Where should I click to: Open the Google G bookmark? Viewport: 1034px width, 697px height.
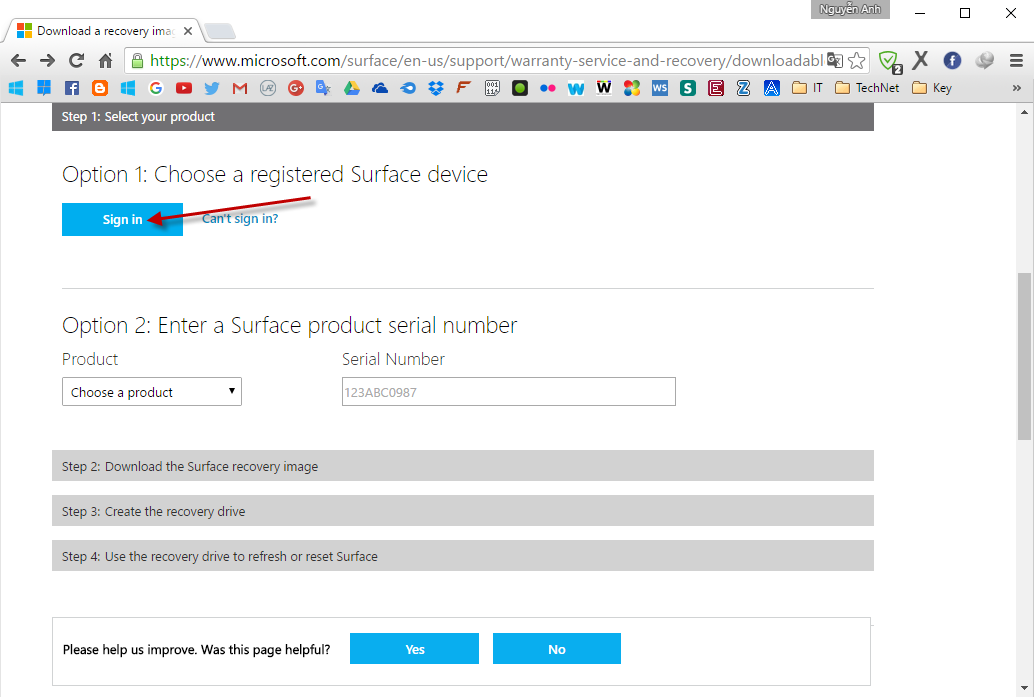click(x=156, y=88)
